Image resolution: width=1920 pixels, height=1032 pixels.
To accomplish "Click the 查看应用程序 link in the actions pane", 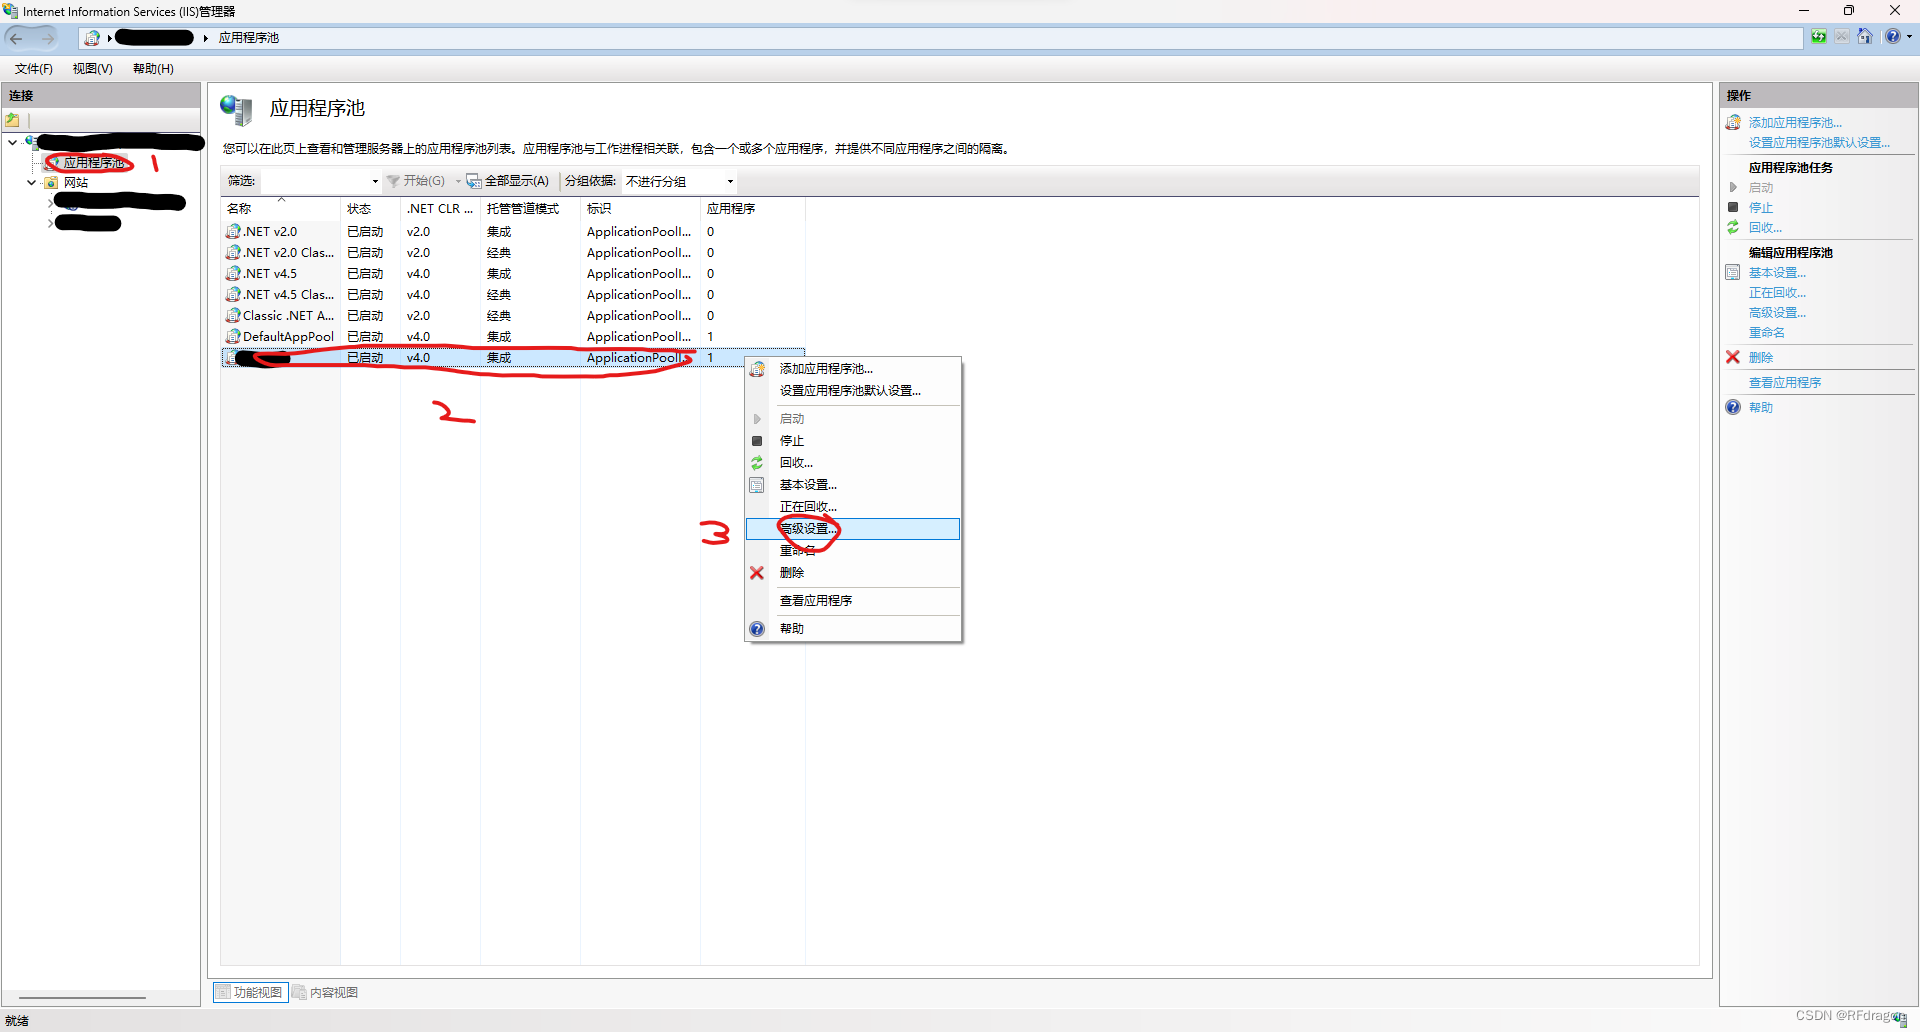I will click(x=1785, y=383).
